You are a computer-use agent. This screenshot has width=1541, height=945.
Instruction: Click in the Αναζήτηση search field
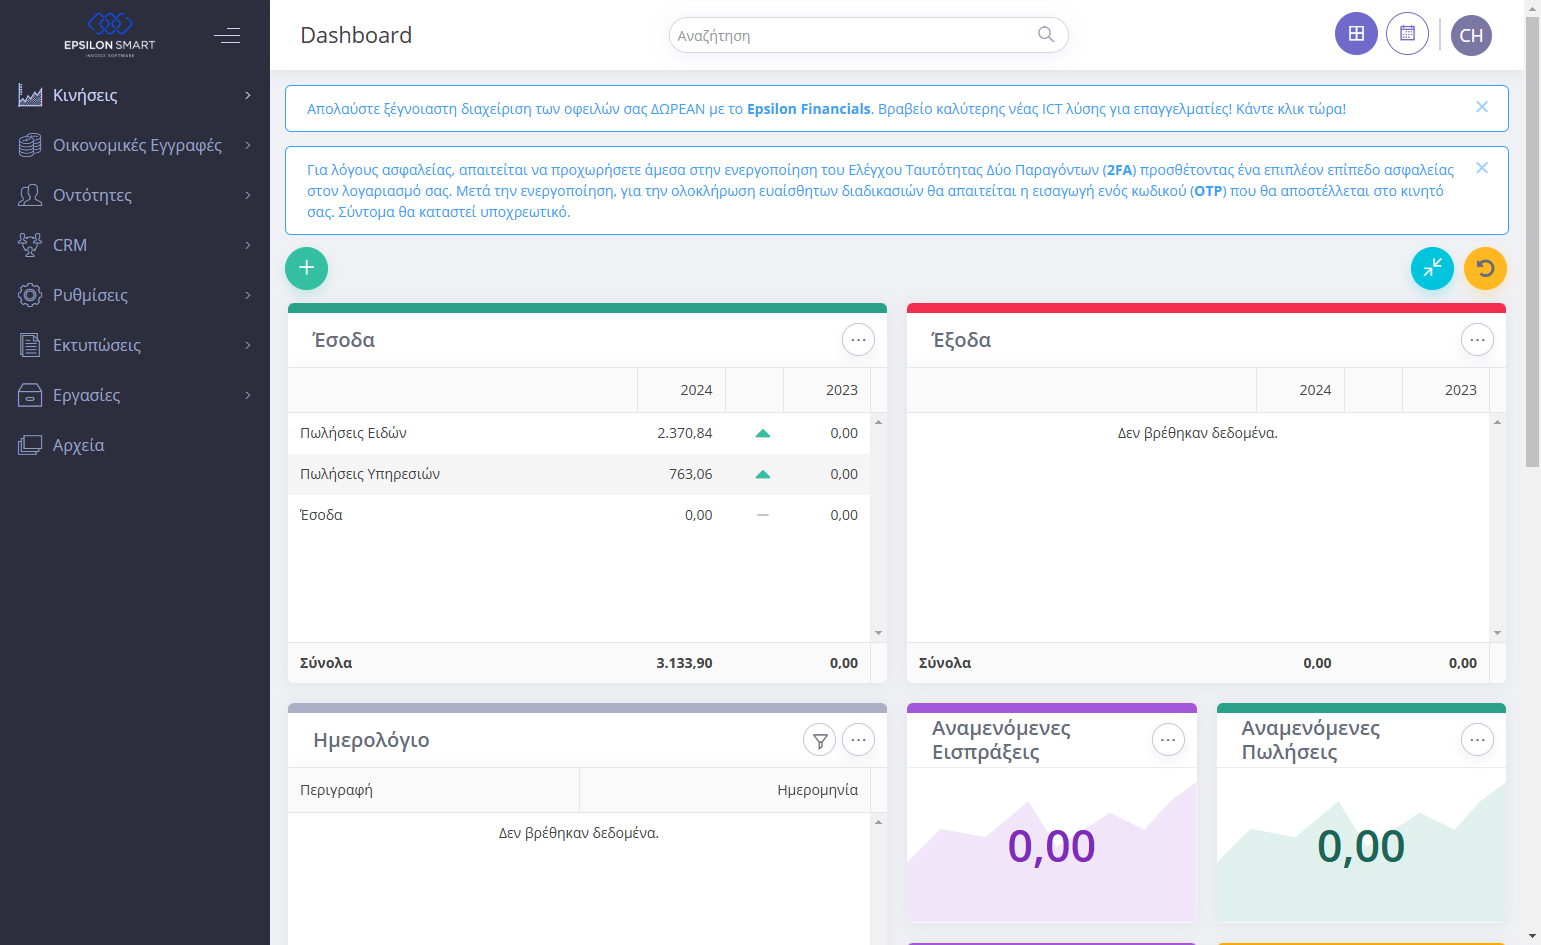click(868, 35)
